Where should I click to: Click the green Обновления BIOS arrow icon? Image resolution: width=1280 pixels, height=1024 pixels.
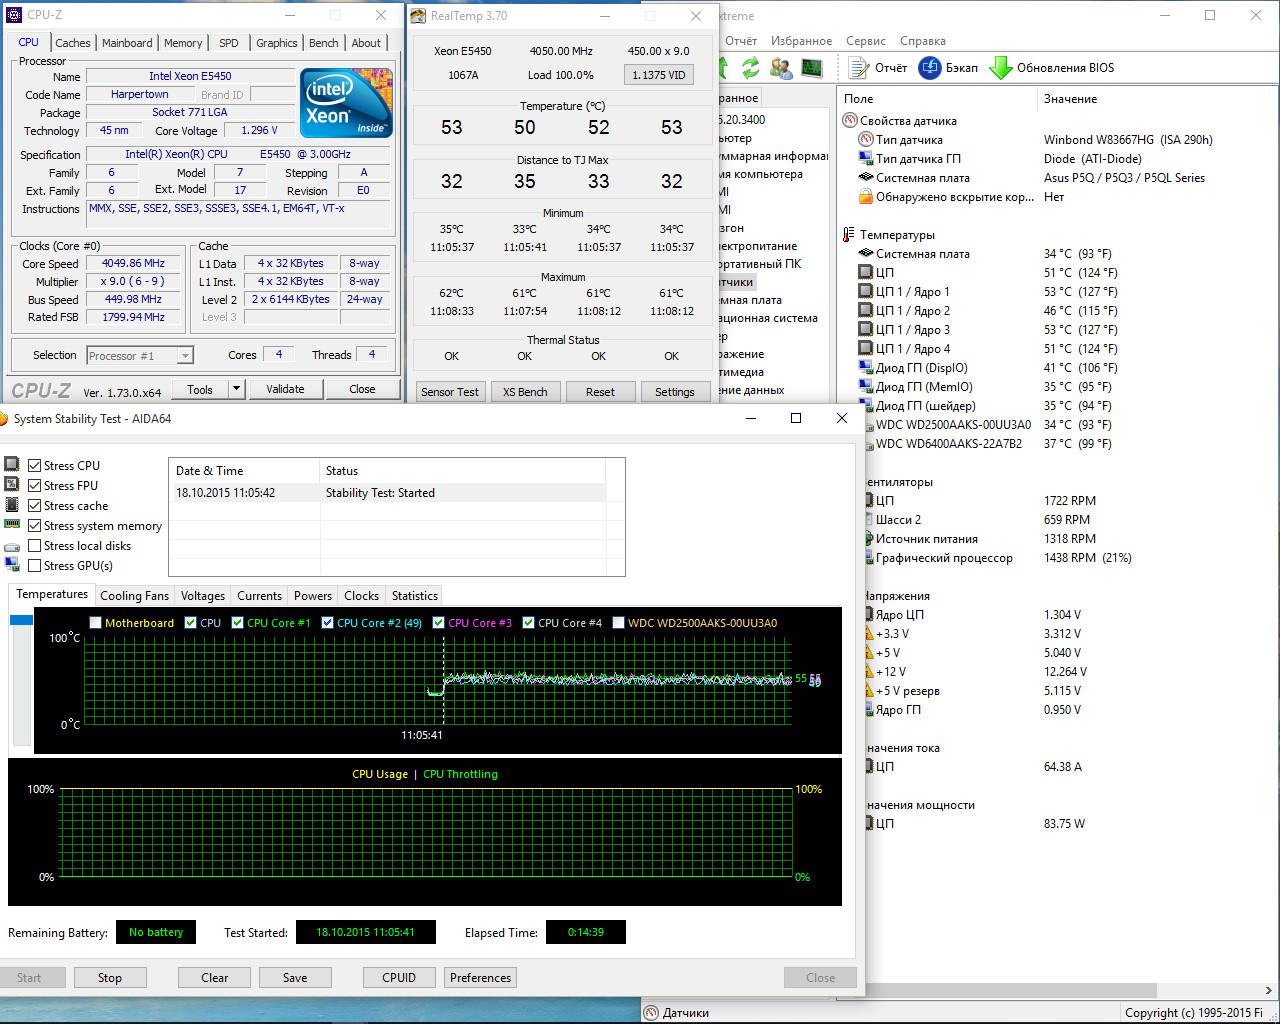(1001, 67)
